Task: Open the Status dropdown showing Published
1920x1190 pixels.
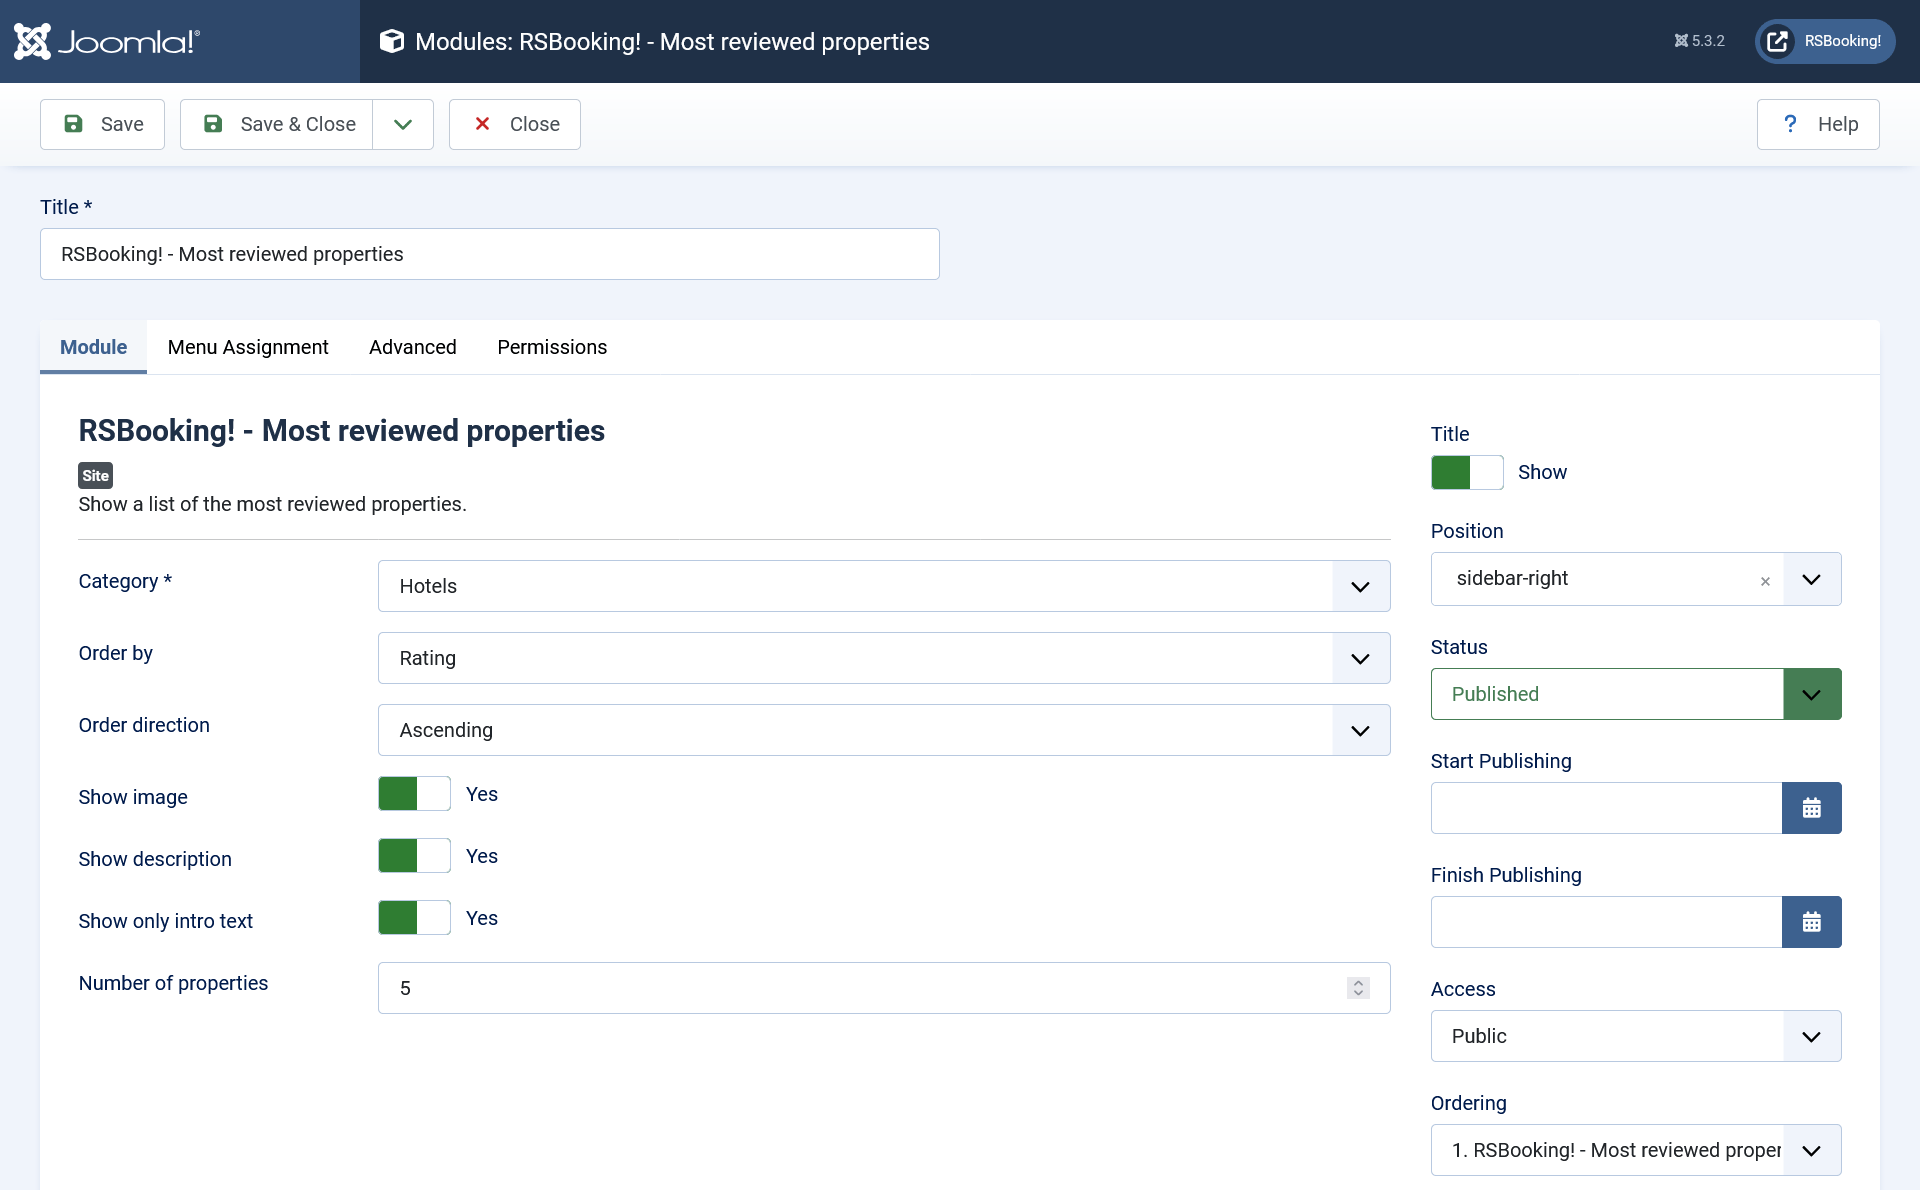Action: (x=1636, y=694)
